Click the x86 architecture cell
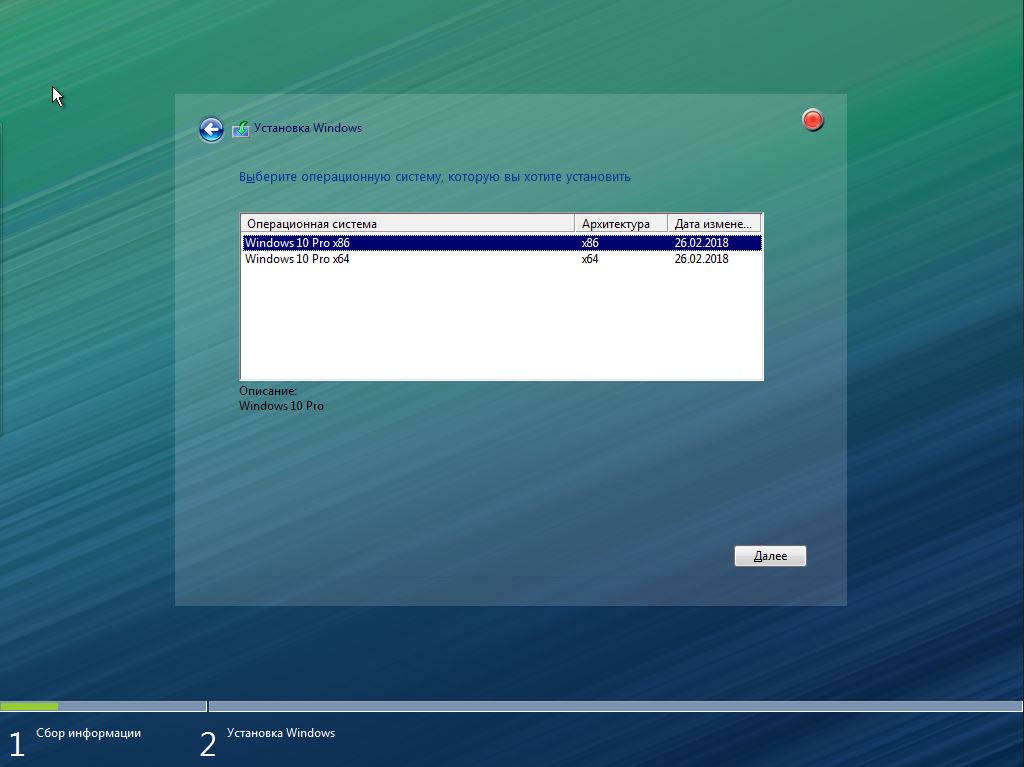Image resolution: width=1024 pixels, height=767 pixels. click(590, 242)
